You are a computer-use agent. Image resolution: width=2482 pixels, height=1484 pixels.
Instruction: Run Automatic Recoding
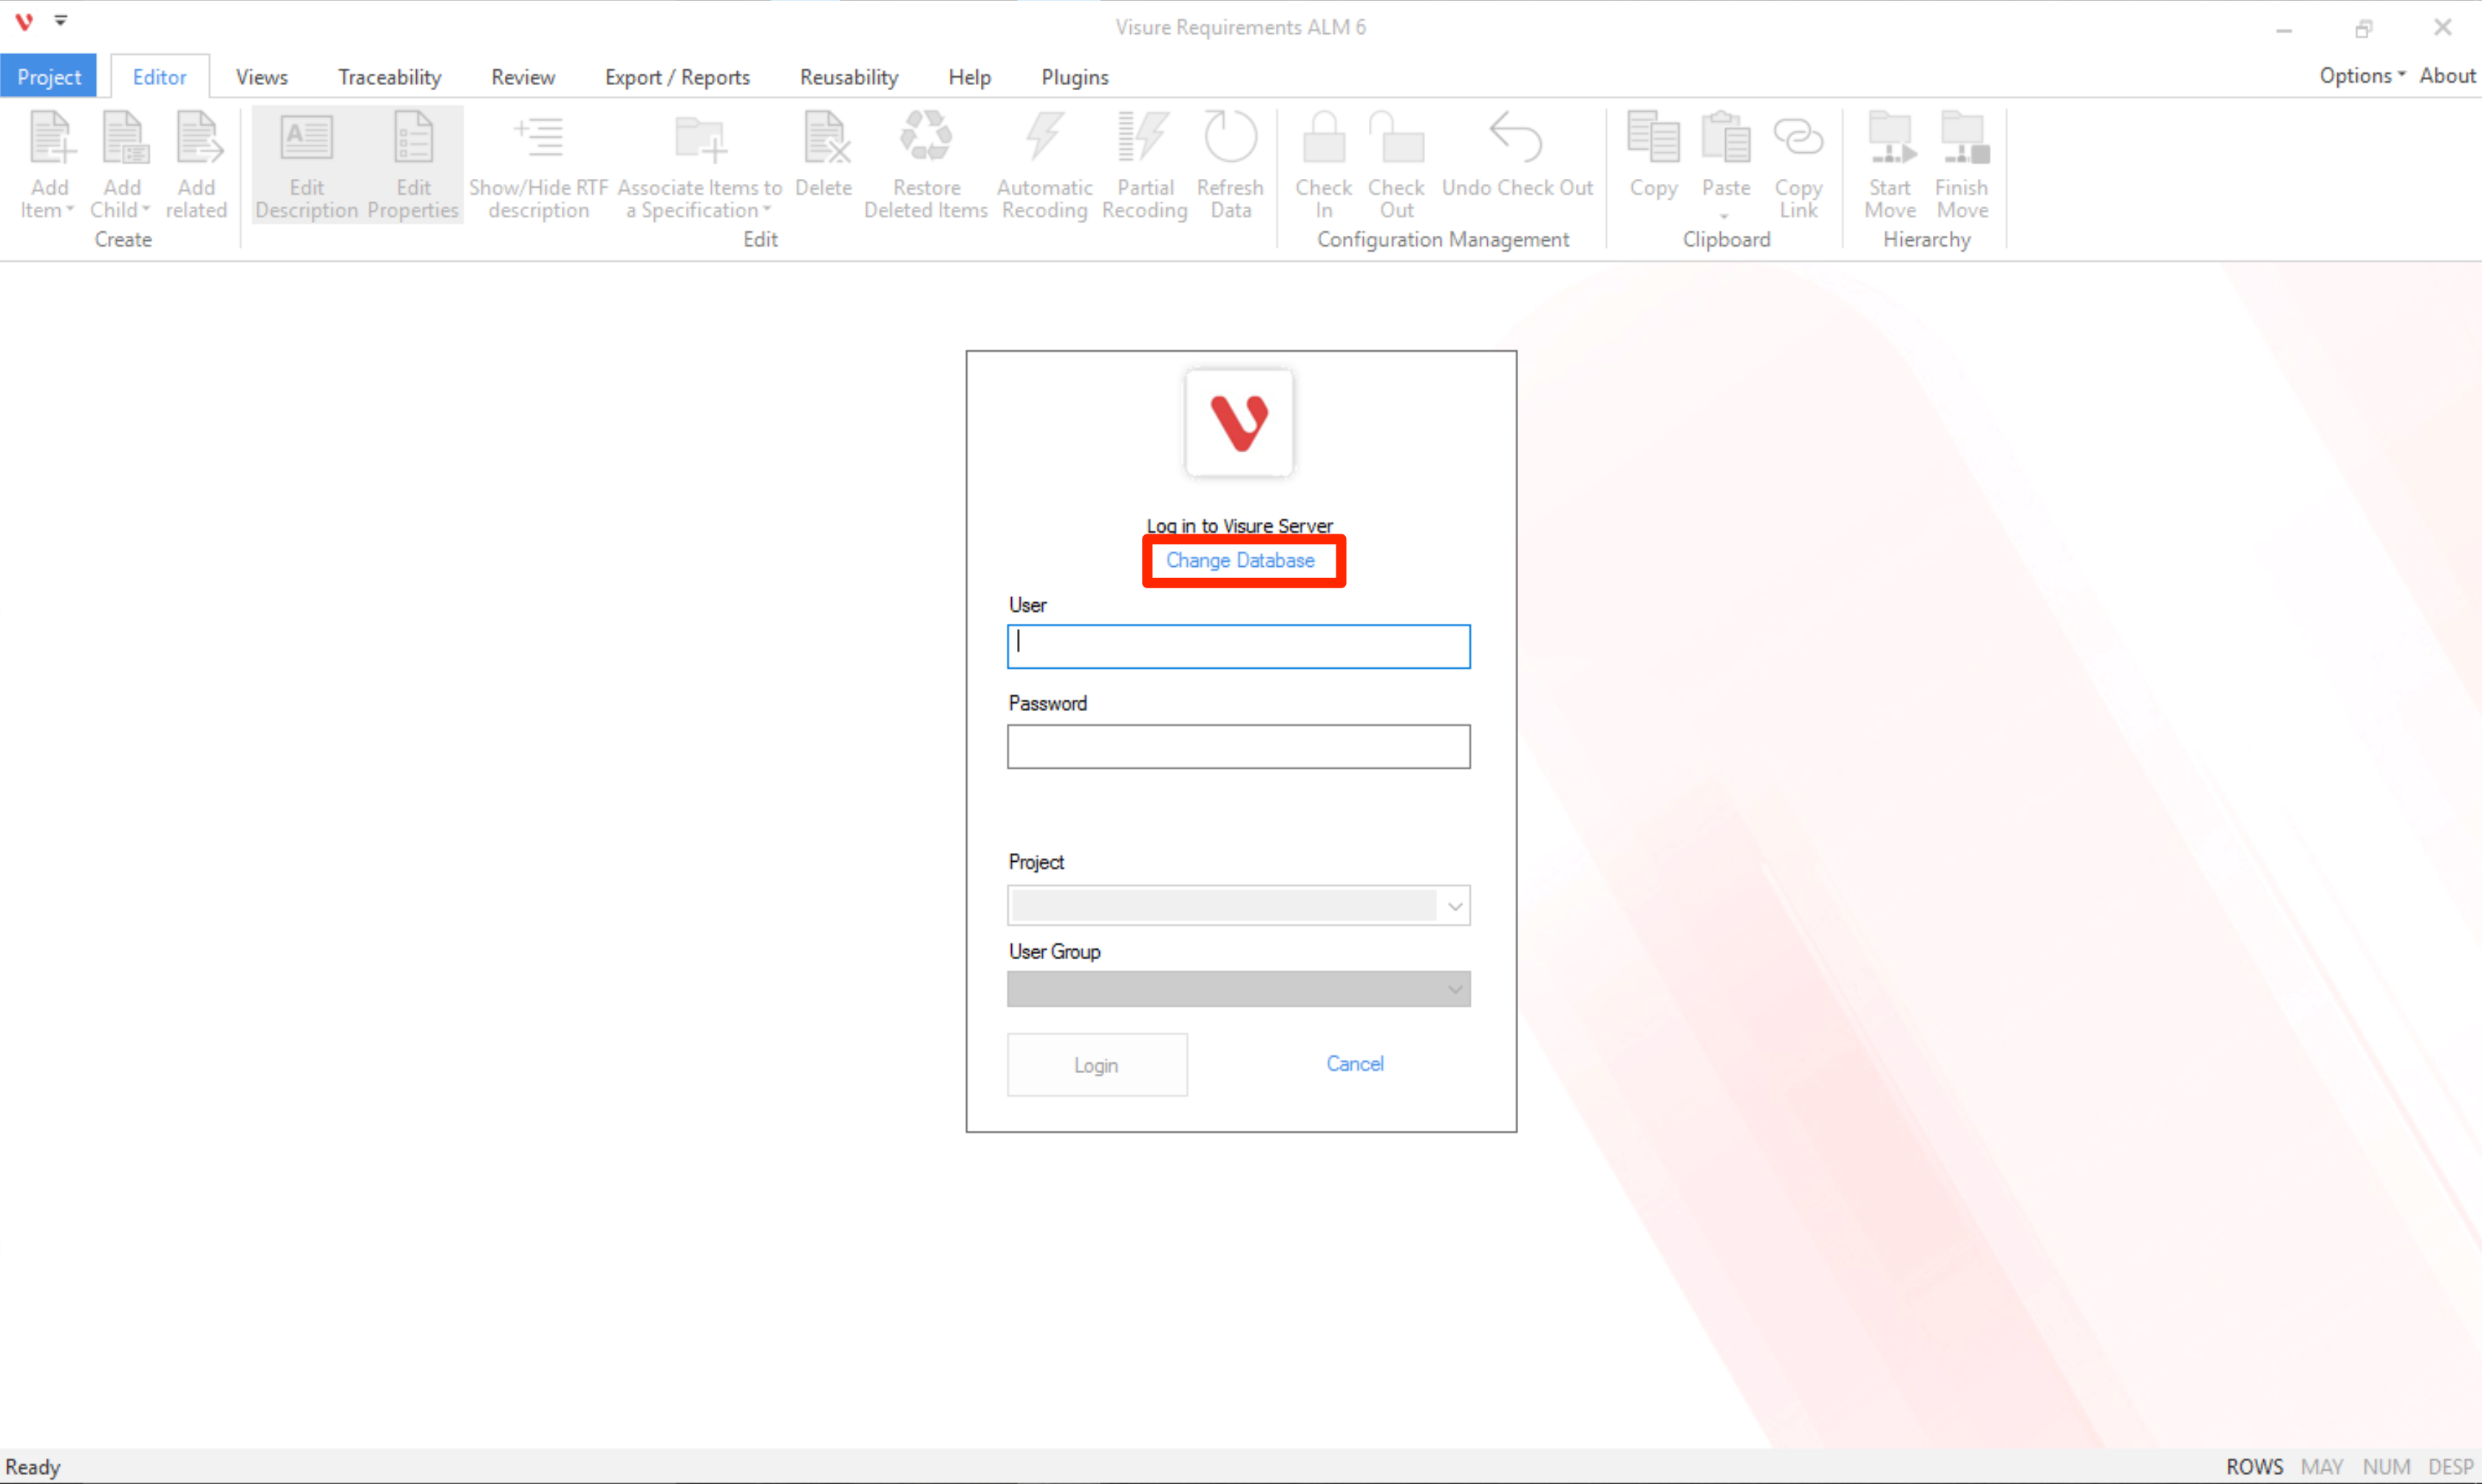1043,165
